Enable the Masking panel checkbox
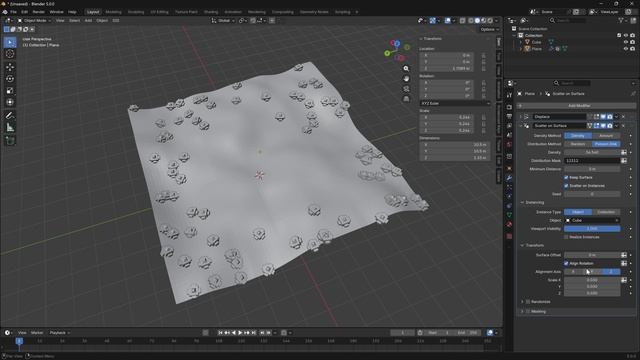The width and height of the screenshot is (640, 360). pos(528,311)
